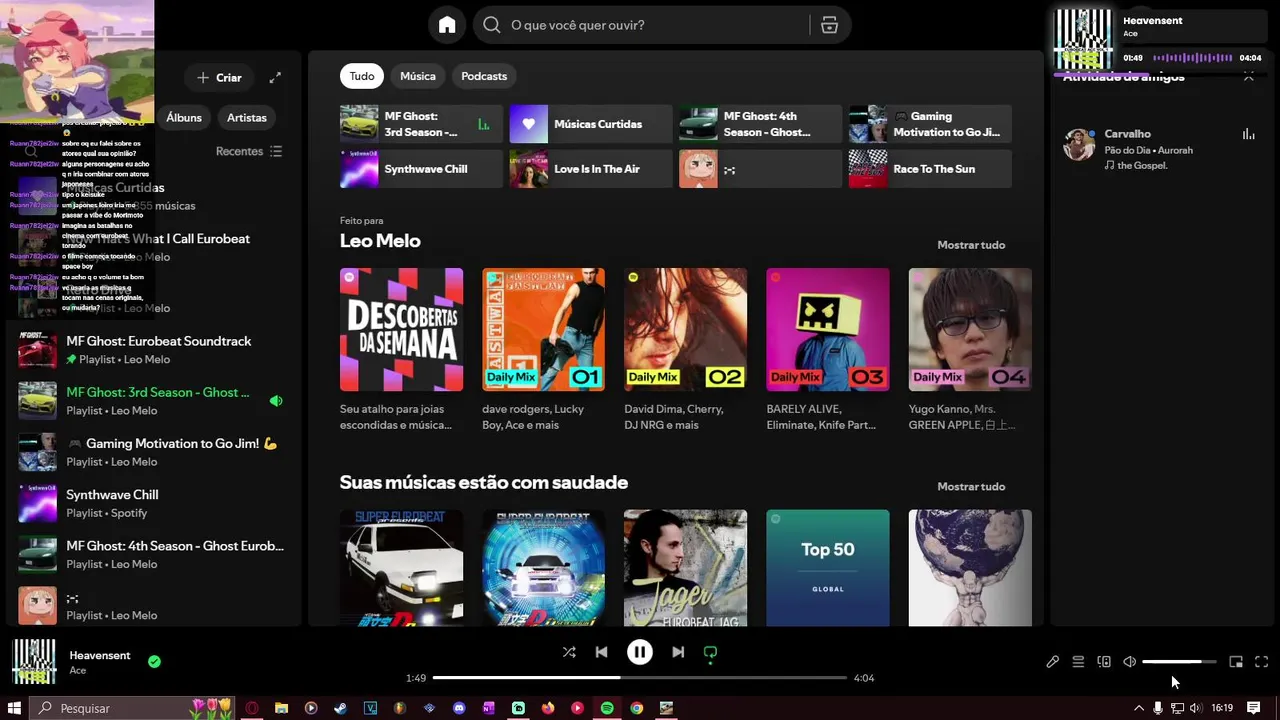1280x720 pixels.
Task: Expand library with the arrows icon
Action: point(275,77)
